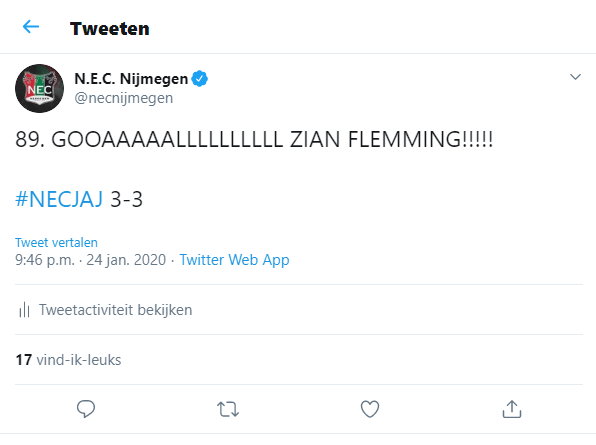Click the goal tweet text about Zian Flemming
596x445 pixels.
[x=254, y=139]
